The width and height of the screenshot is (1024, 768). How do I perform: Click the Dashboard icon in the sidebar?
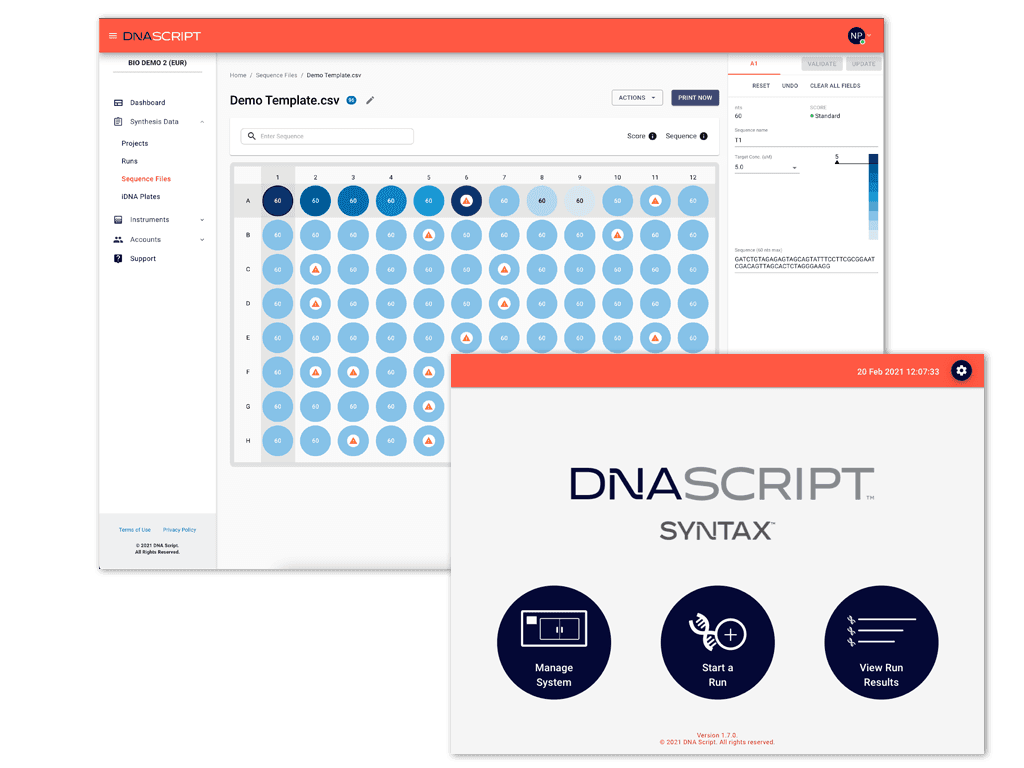118,103
